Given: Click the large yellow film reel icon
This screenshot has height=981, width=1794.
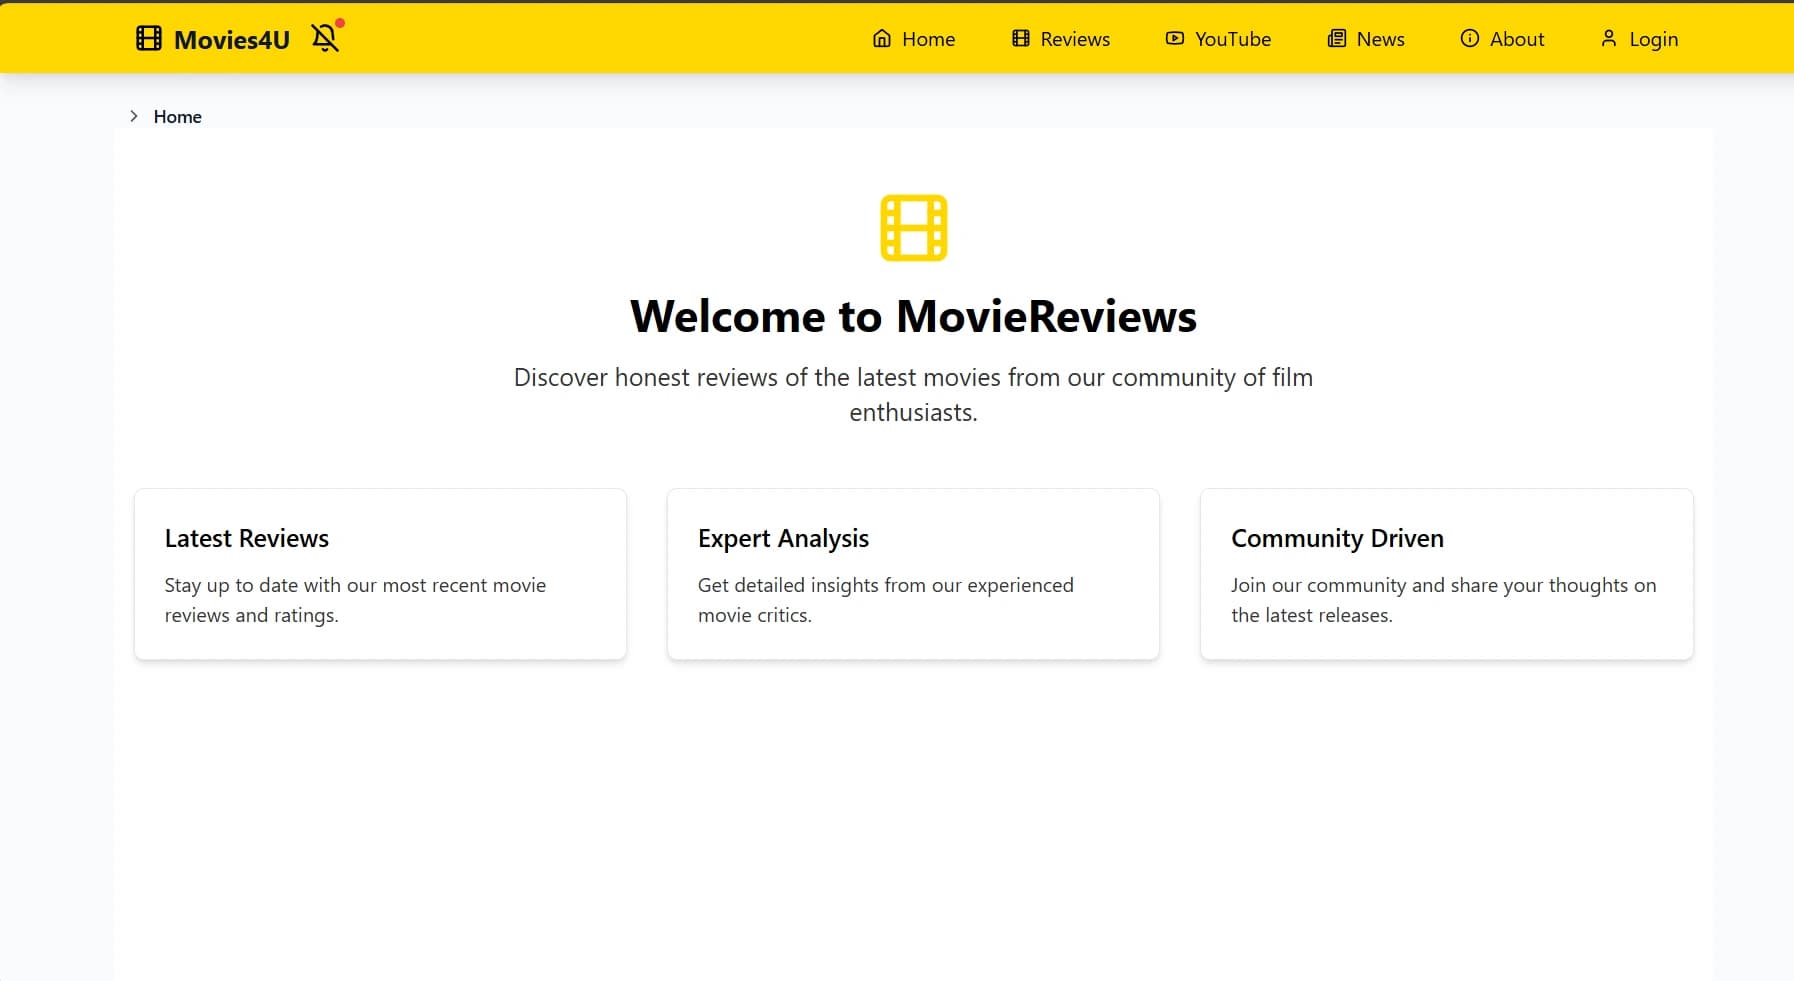Looking at the screenshot, I should click(912, 227).
